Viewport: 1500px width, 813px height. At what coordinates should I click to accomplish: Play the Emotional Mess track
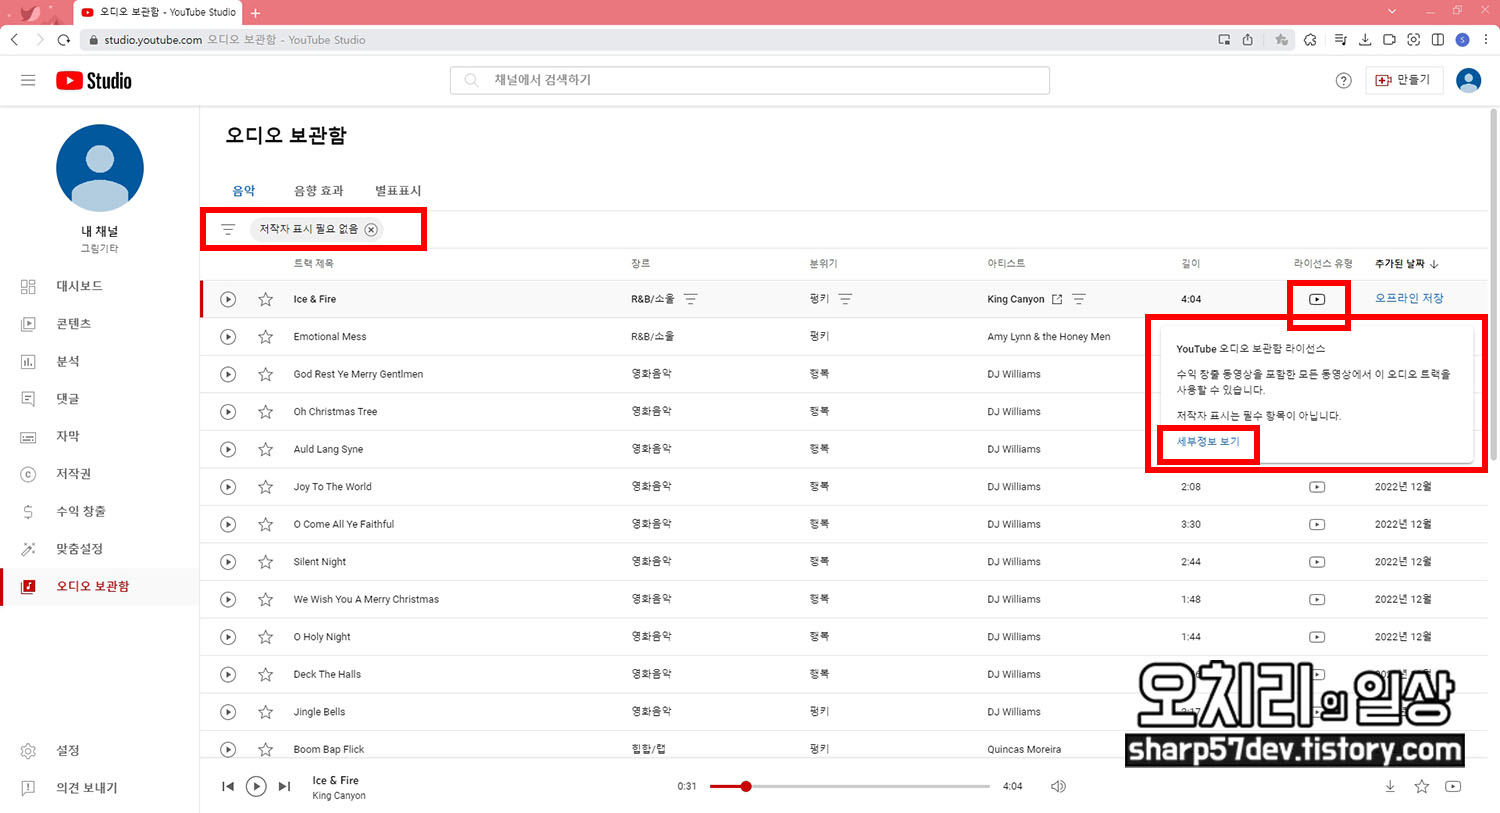(228, 337)
